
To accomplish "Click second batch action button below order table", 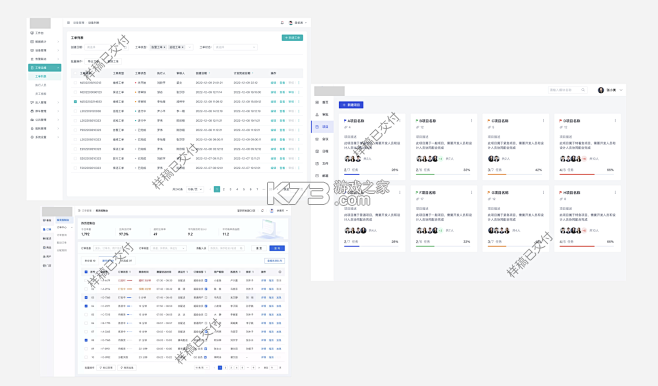I will [127, 368].
